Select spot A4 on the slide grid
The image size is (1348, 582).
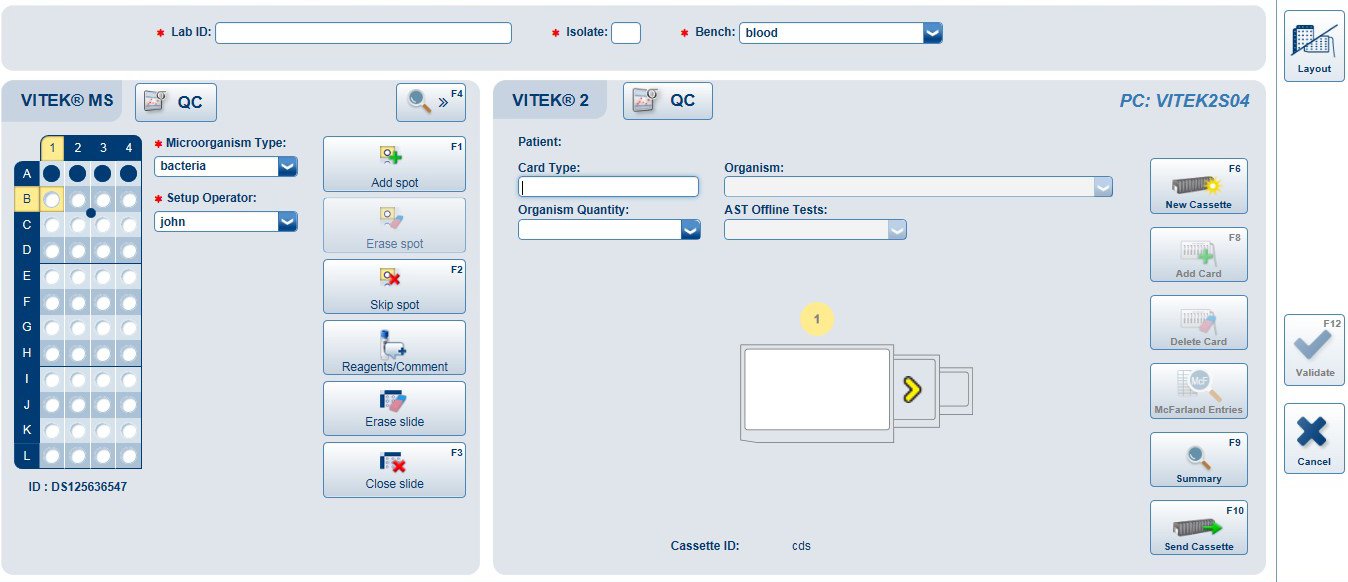[x=129, y=173]
